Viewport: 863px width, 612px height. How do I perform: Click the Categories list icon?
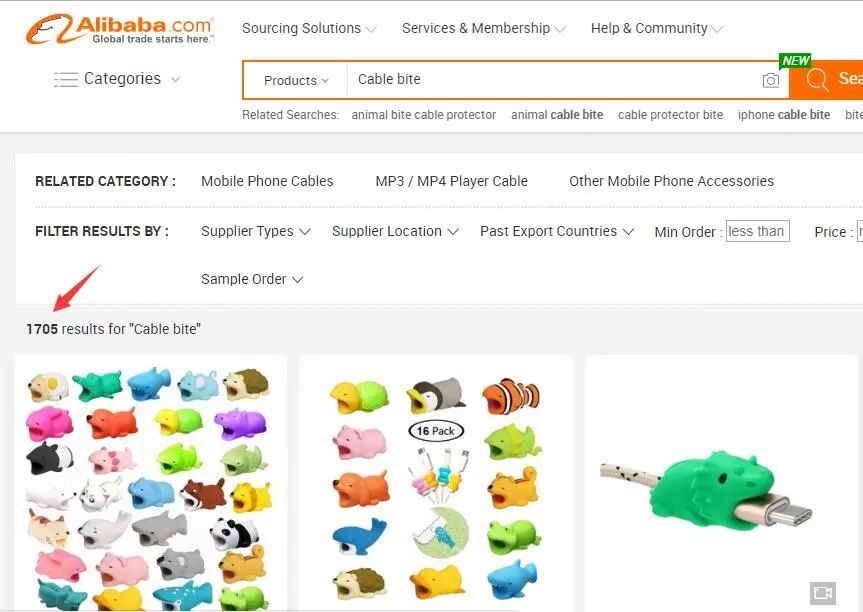coord(65,79)
